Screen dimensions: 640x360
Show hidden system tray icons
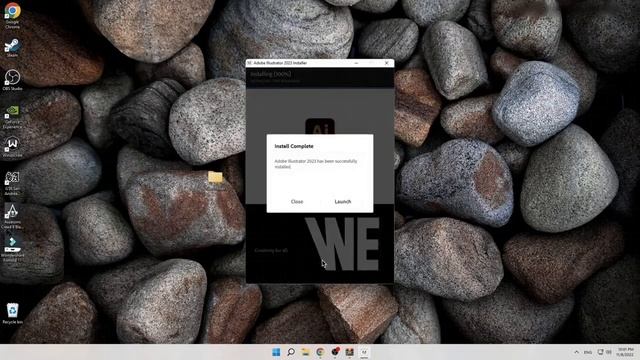pos(576,352)
